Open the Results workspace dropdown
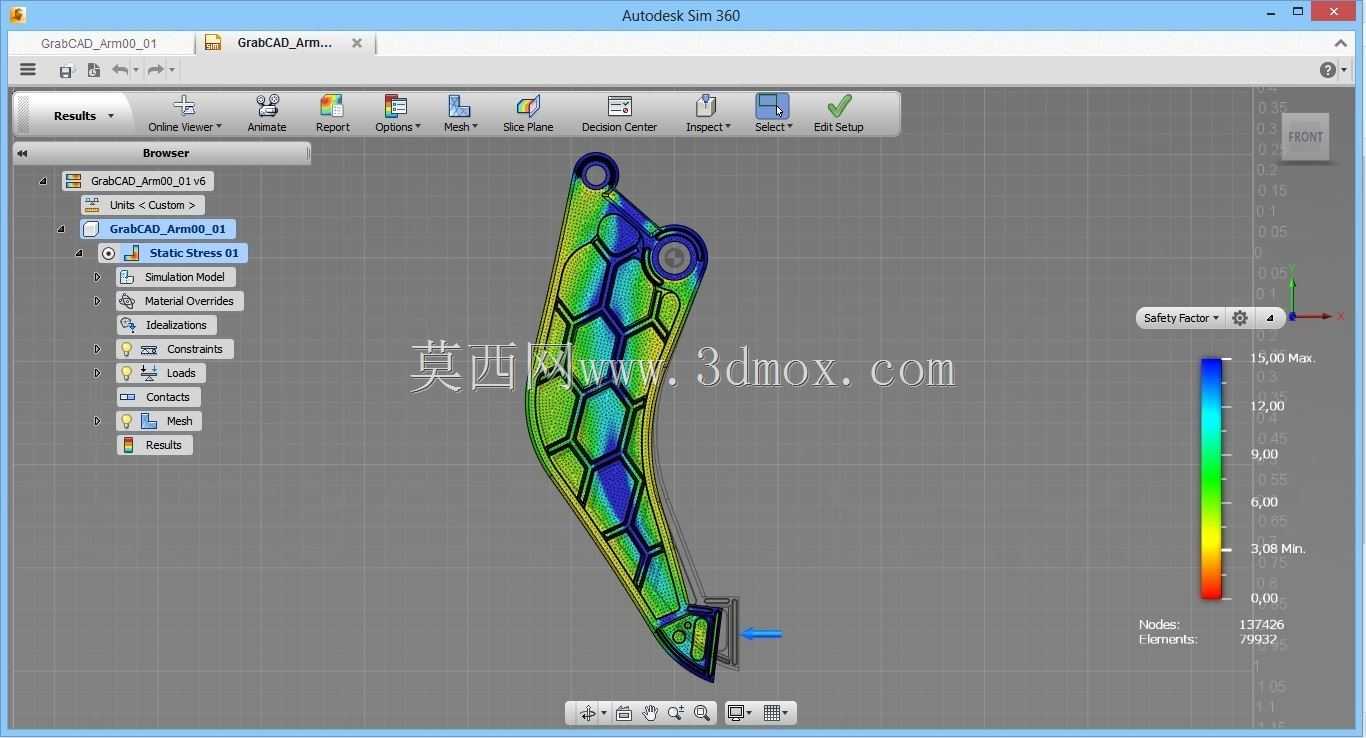Image resolution: width=1366 pixels, height=738 pixels. pyautogui.click(x=83, y=116)
